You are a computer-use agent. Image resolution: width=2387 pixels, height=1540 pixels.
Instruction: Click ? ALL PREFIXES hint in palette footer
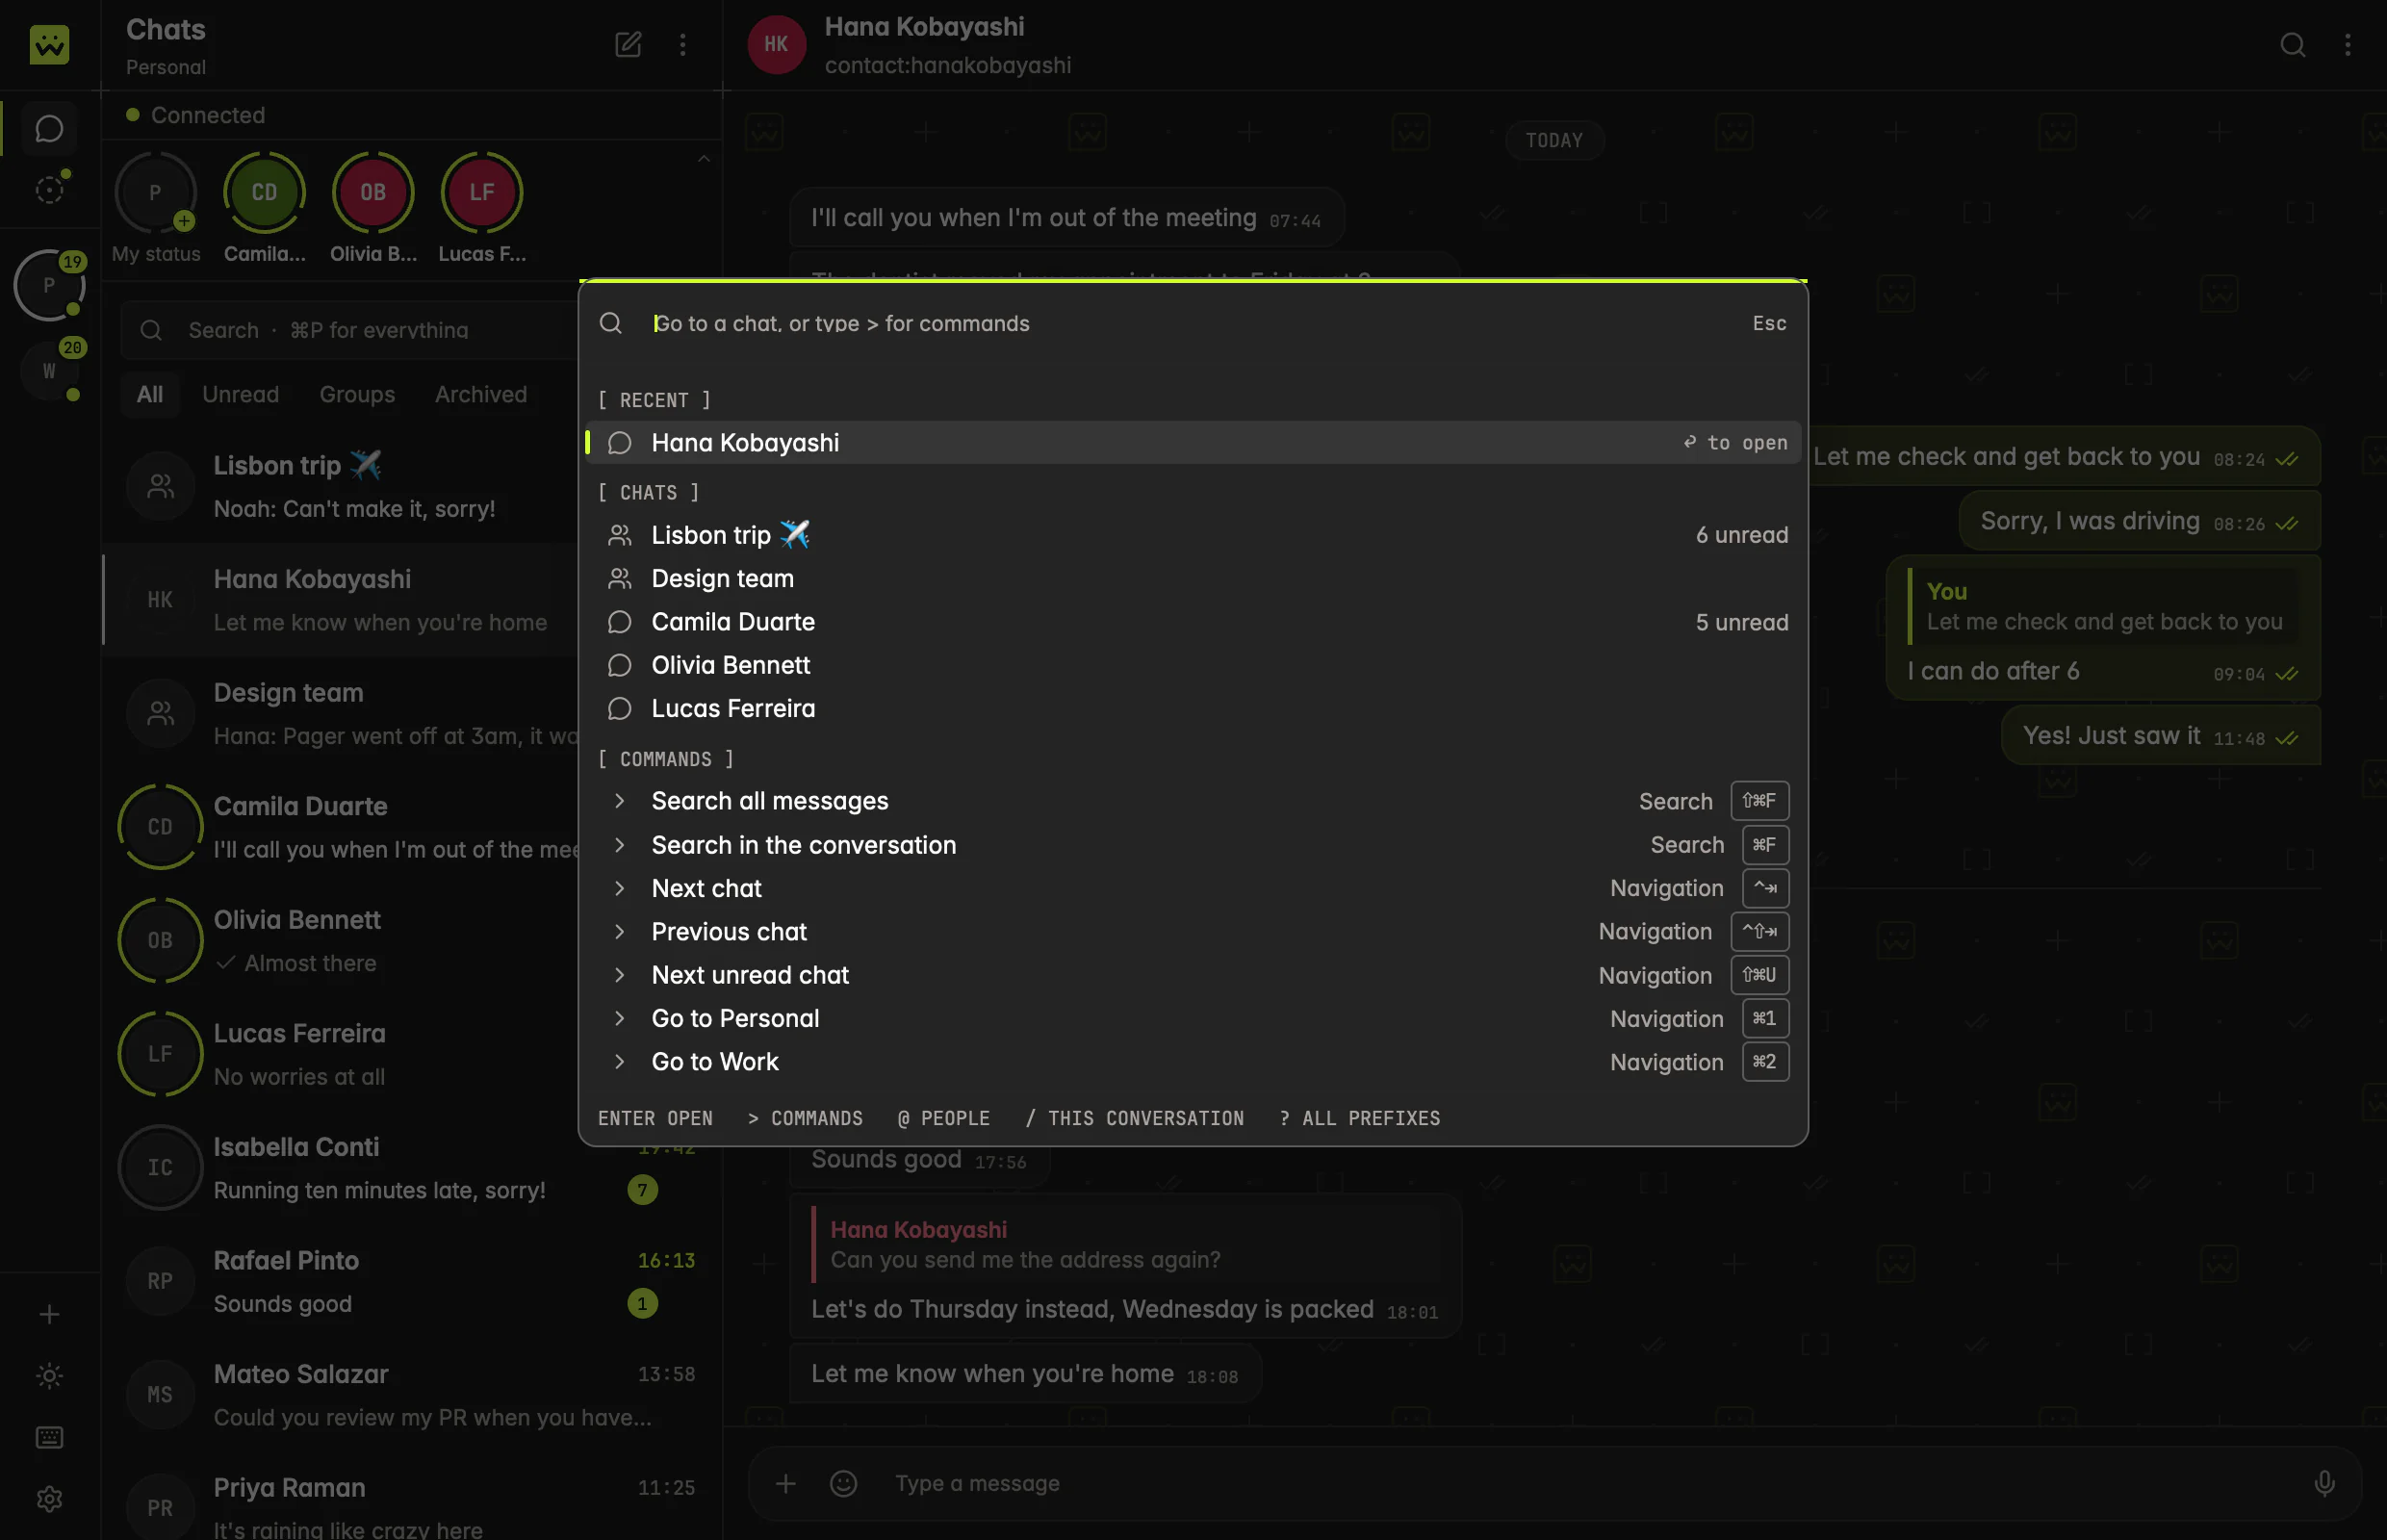click(x=1359, y=1118)
